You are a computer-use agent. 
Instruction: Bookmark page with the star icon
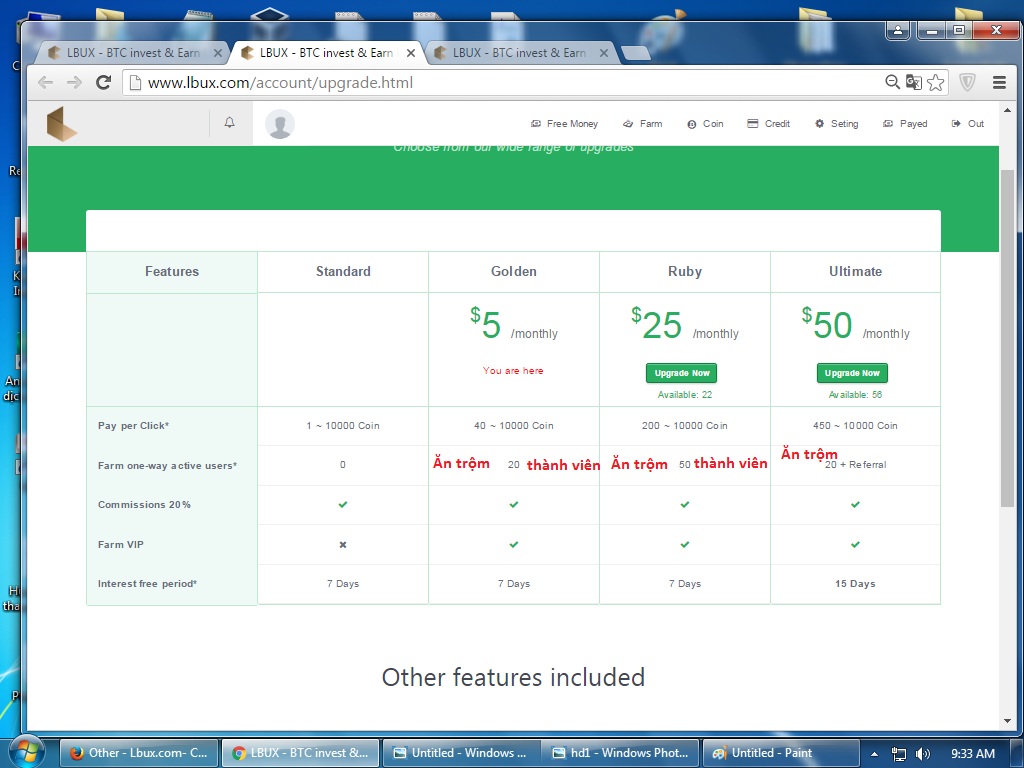point(935,82)
